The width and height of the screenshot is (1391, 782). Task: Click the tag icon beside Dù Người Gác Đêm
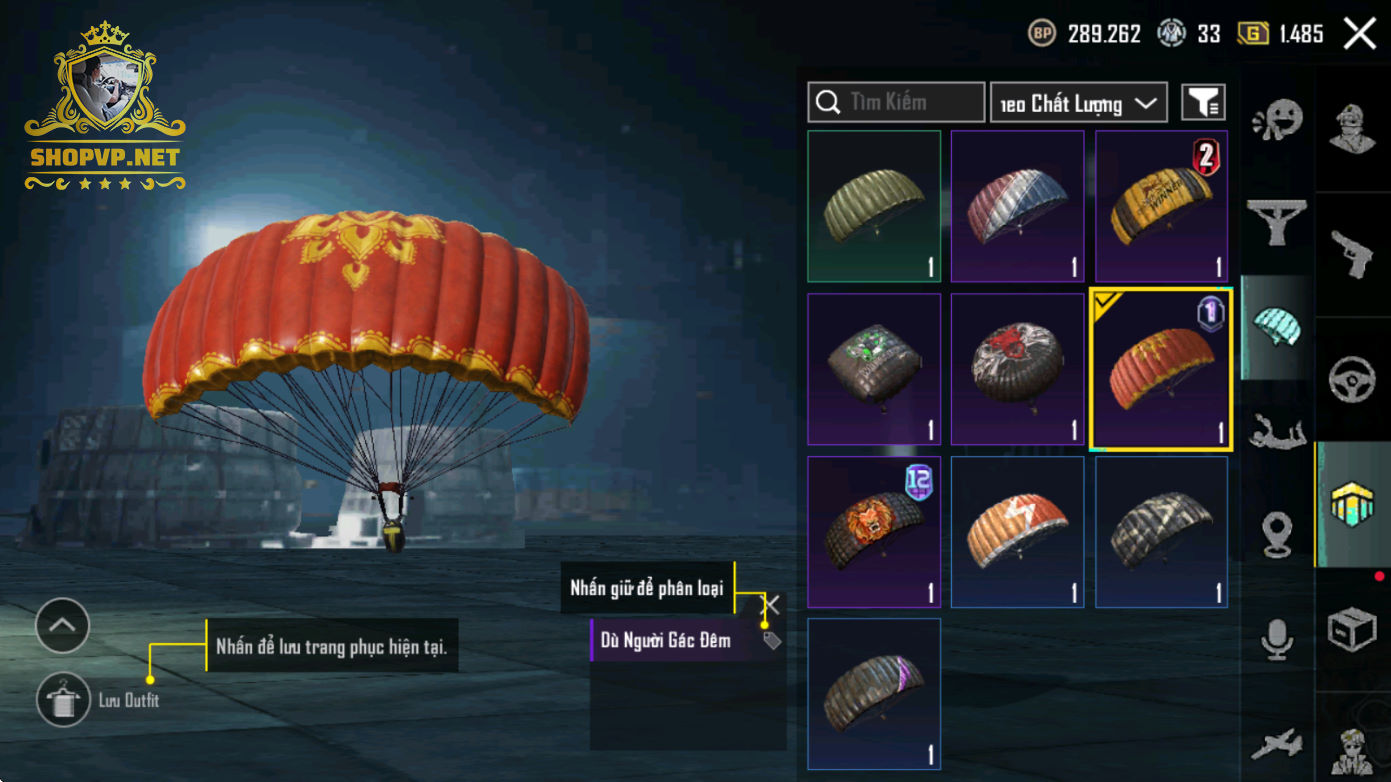[772, 640]
